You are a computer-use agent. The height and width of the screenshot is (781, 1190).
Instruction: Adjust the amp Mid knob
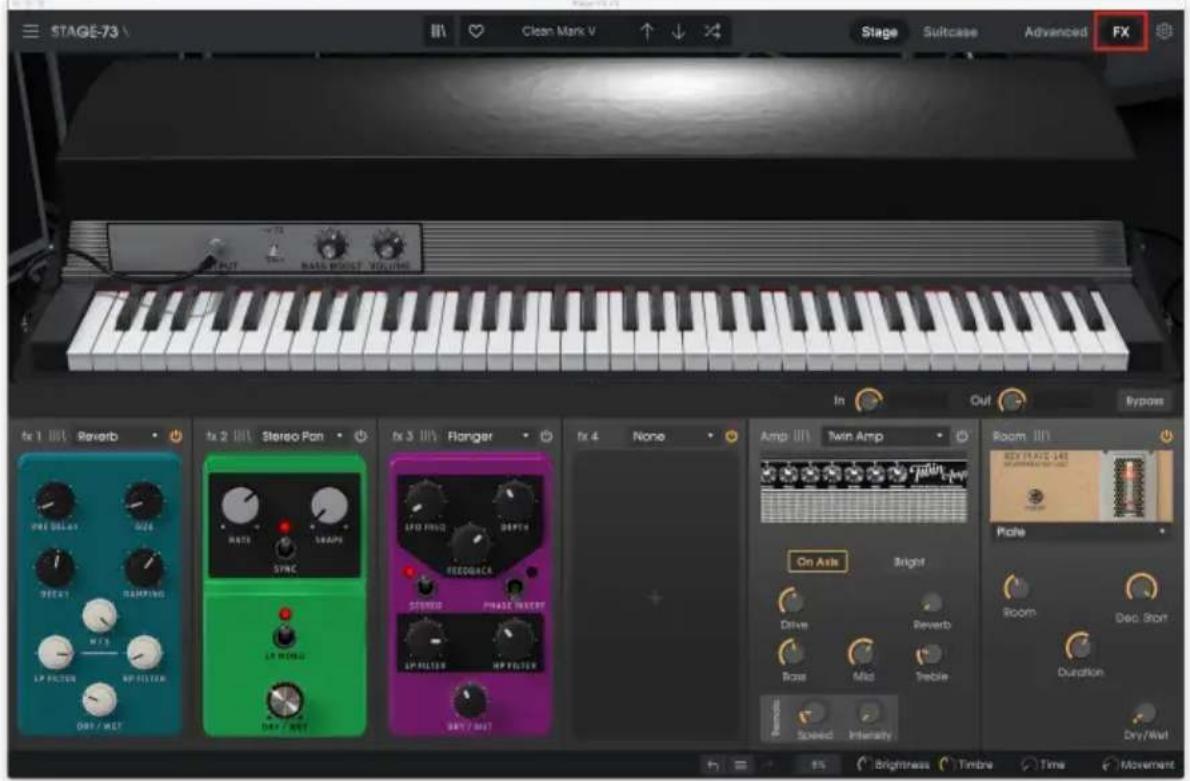pyautogui.click(x=862, y=653)
